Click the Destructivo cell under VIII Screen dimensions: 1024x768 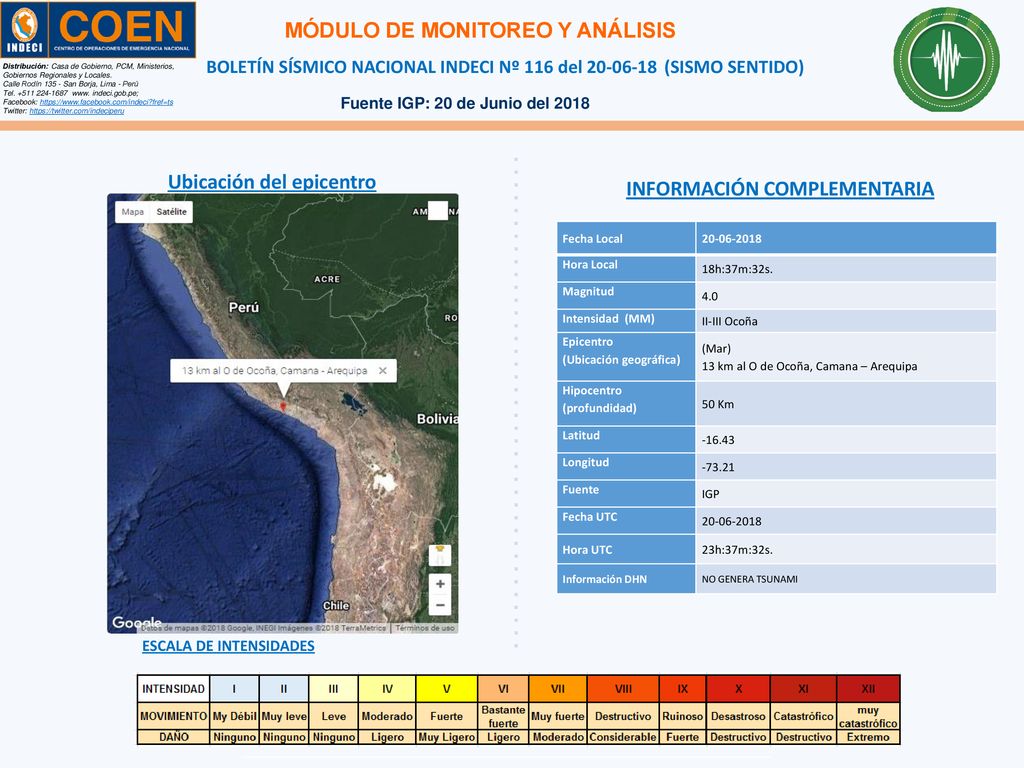[x=623, y=716]
